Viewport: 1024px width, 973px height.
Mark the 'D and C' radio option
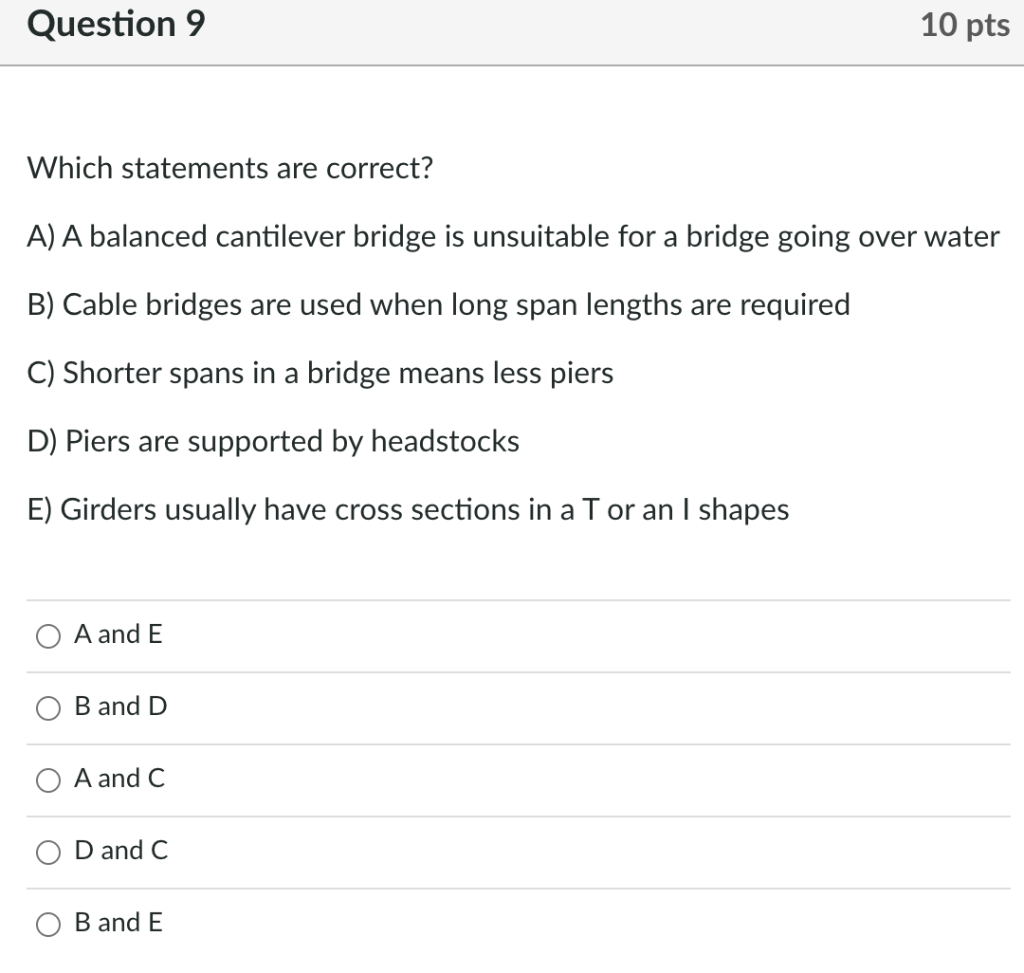(49, 852)
